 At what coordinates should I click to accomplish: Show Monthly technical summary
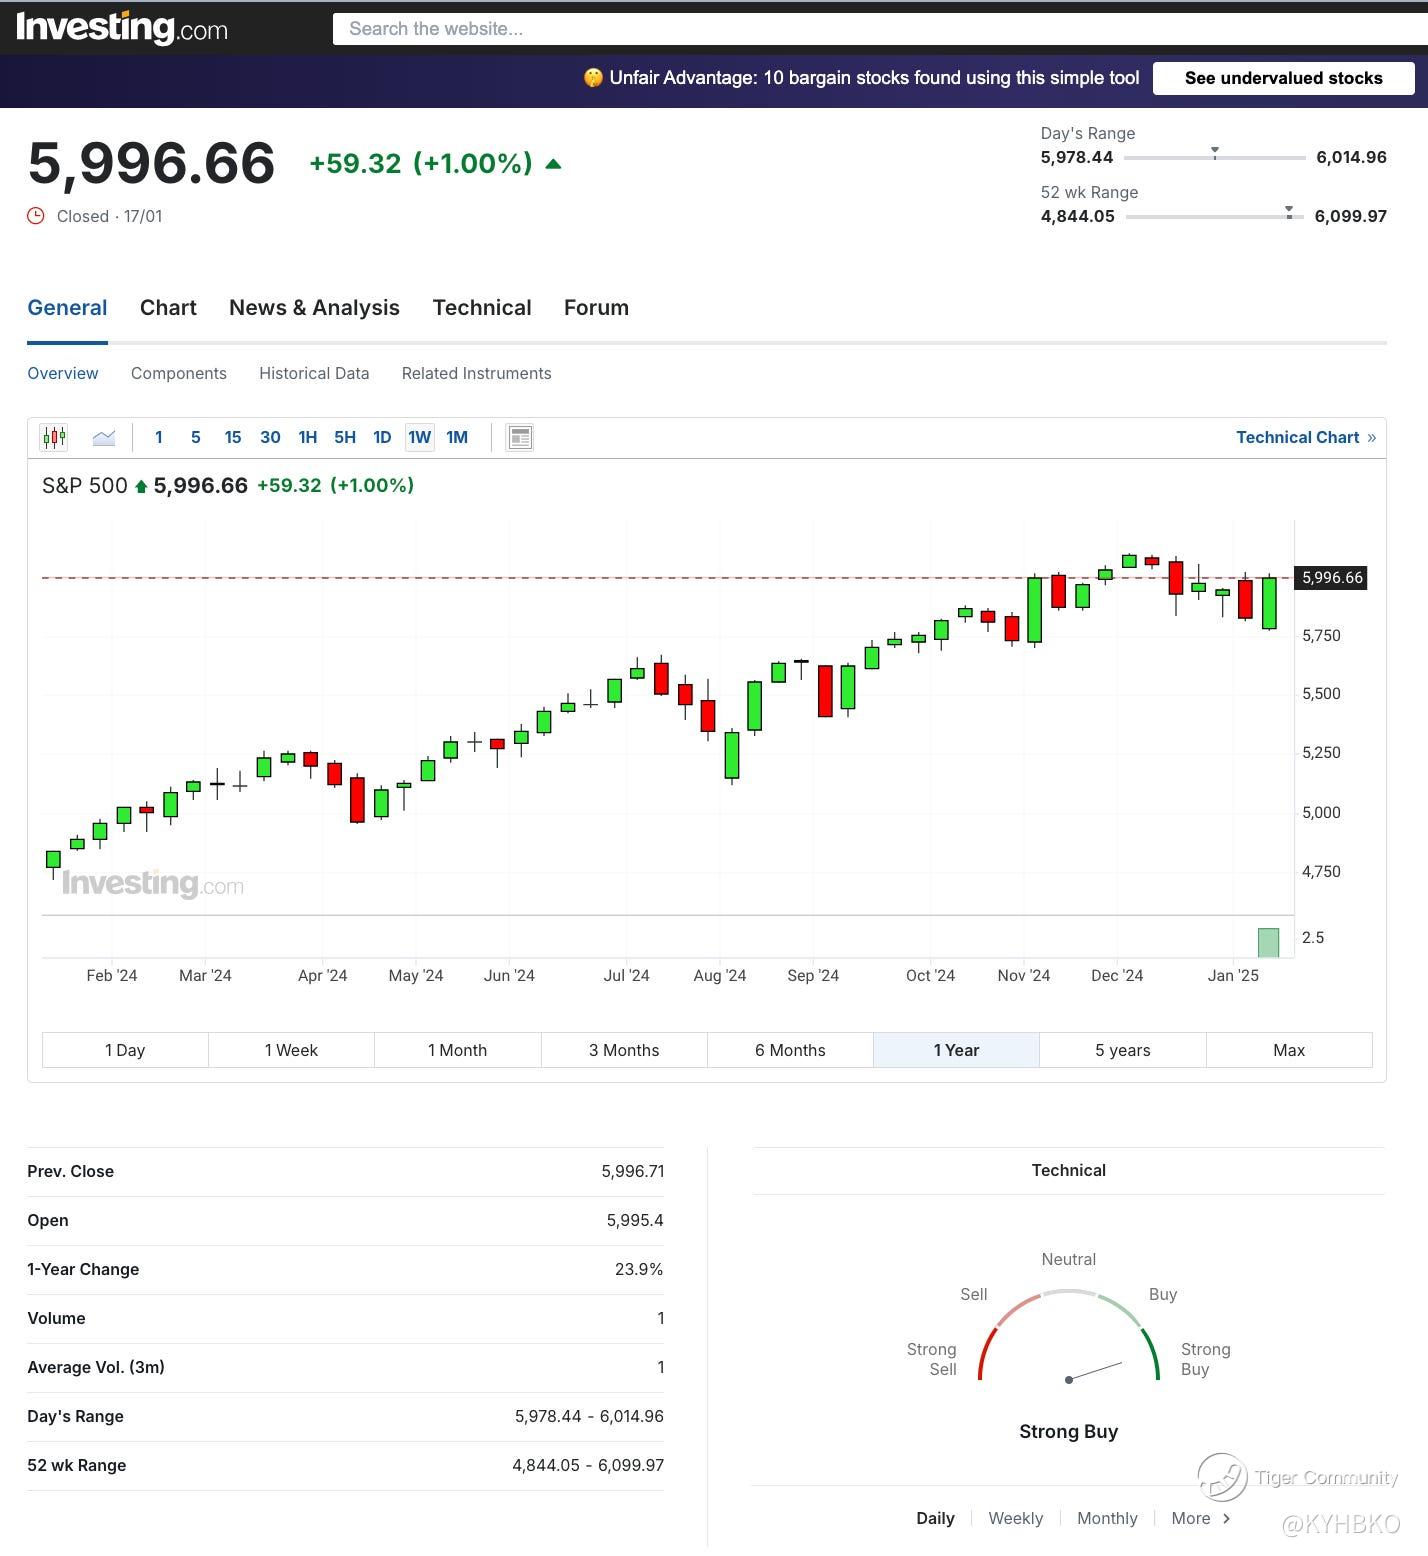pos(1107,1518)
